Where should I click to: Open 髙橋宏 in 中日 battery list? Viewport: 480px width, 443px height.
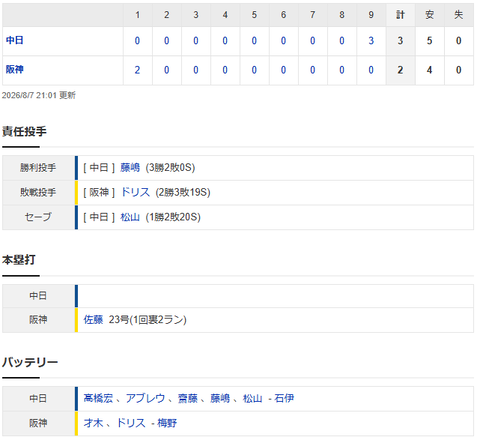[x=98, y=398]
